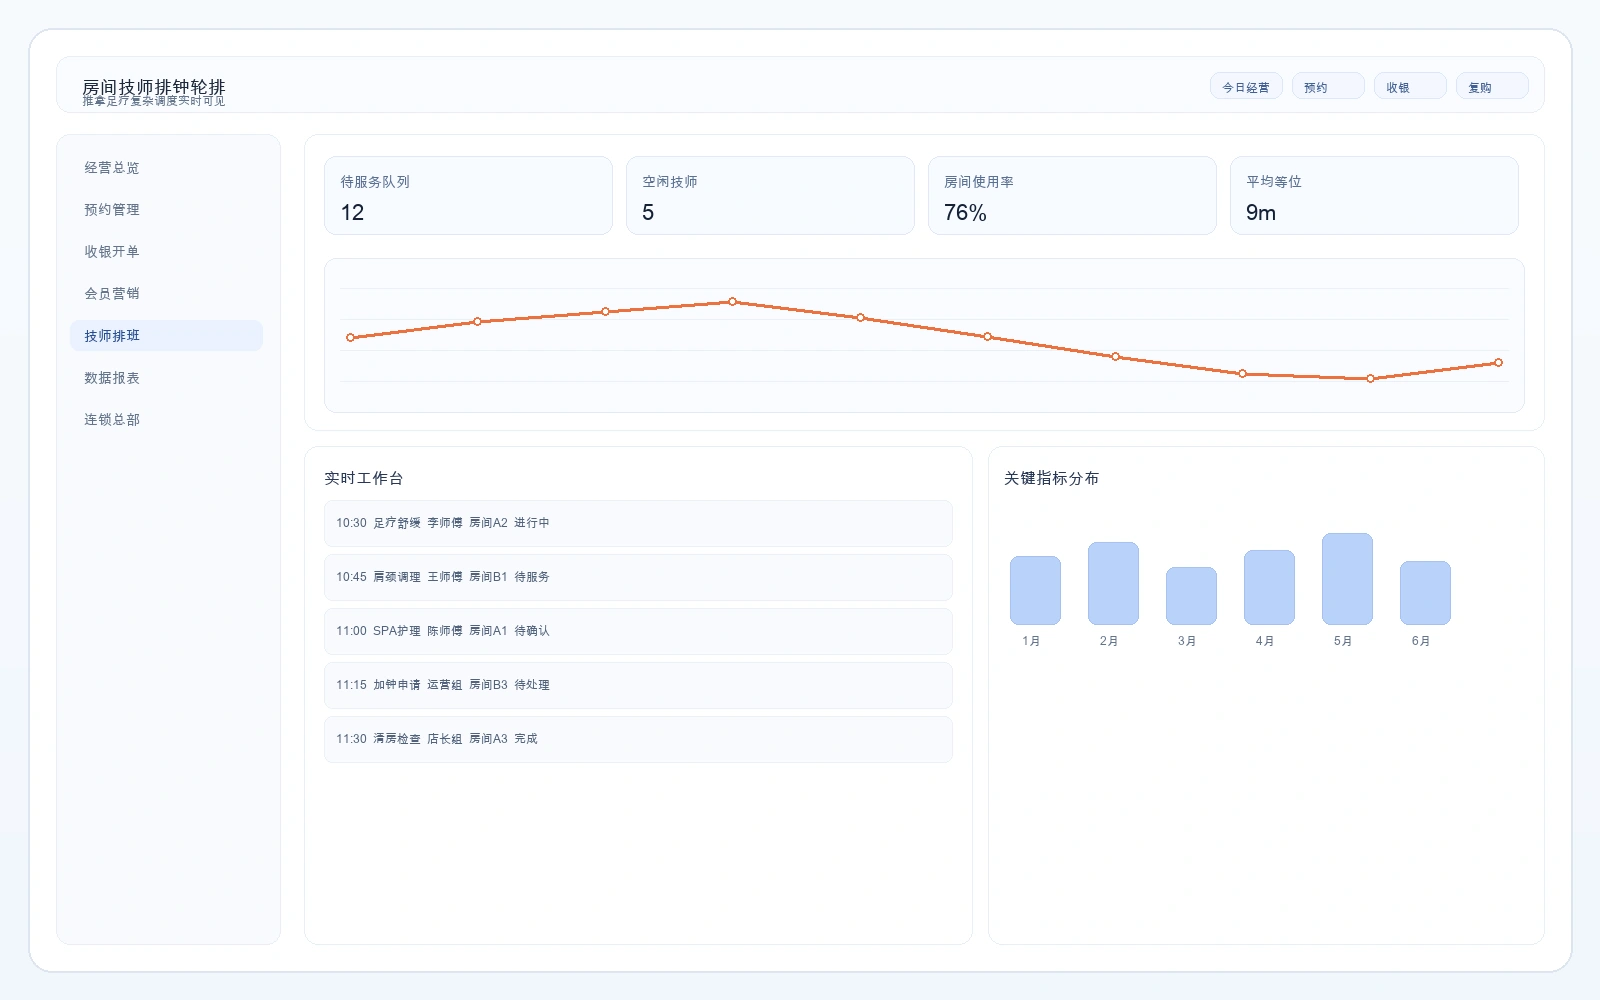Select 收银开单 in the sidebar

[x=111, y=252]
